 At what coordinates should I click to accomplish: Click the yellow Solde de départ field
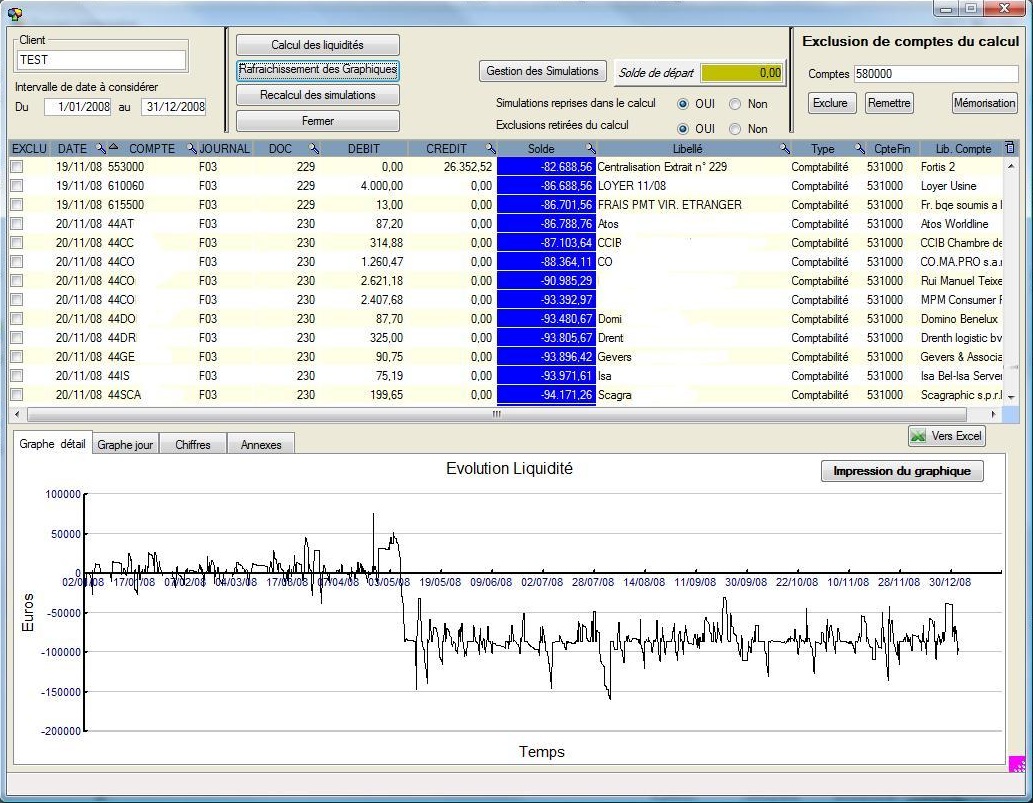pyautogui.click(x=741, y=72)
